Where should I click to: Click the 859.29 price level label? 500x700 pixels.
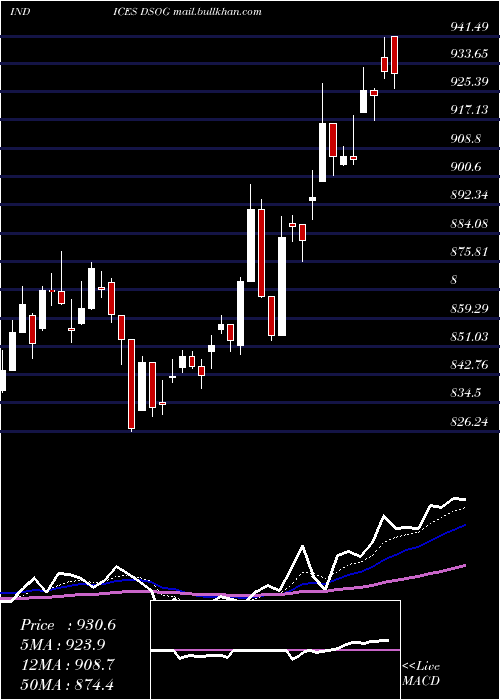click(x=469, y=309)
